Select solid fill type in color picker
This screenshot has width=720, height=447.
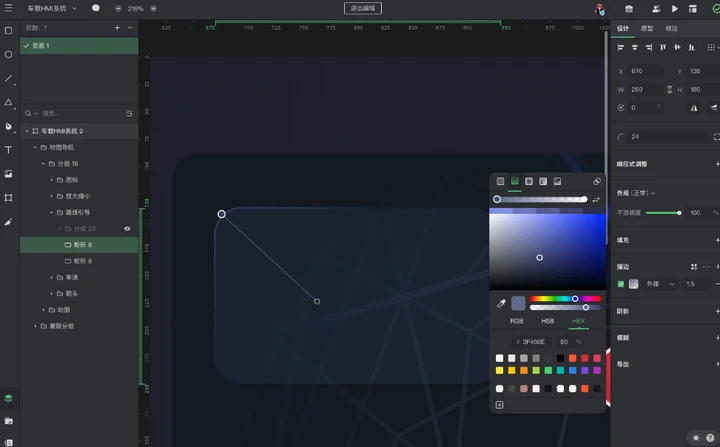click(x=501, y=181)
